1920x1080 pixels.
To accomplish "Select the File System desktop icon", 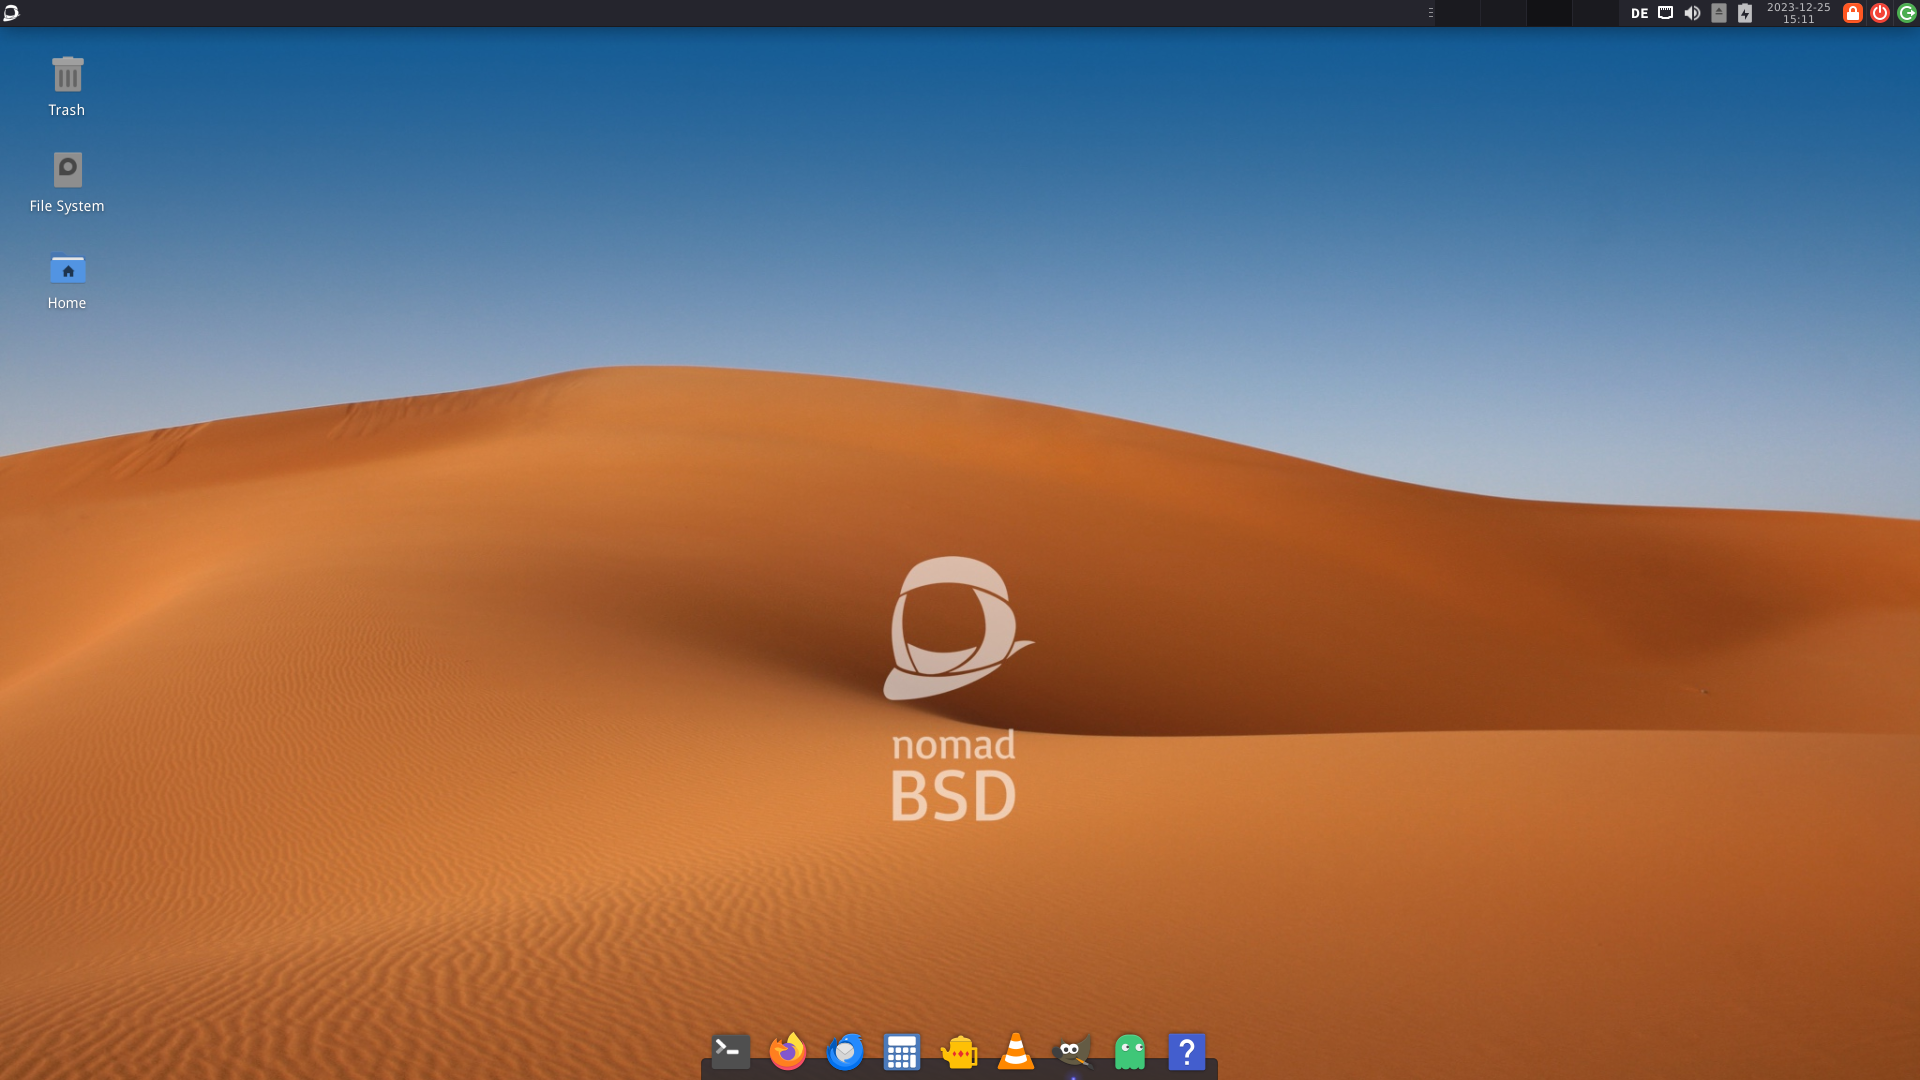I will coord(67,171).
